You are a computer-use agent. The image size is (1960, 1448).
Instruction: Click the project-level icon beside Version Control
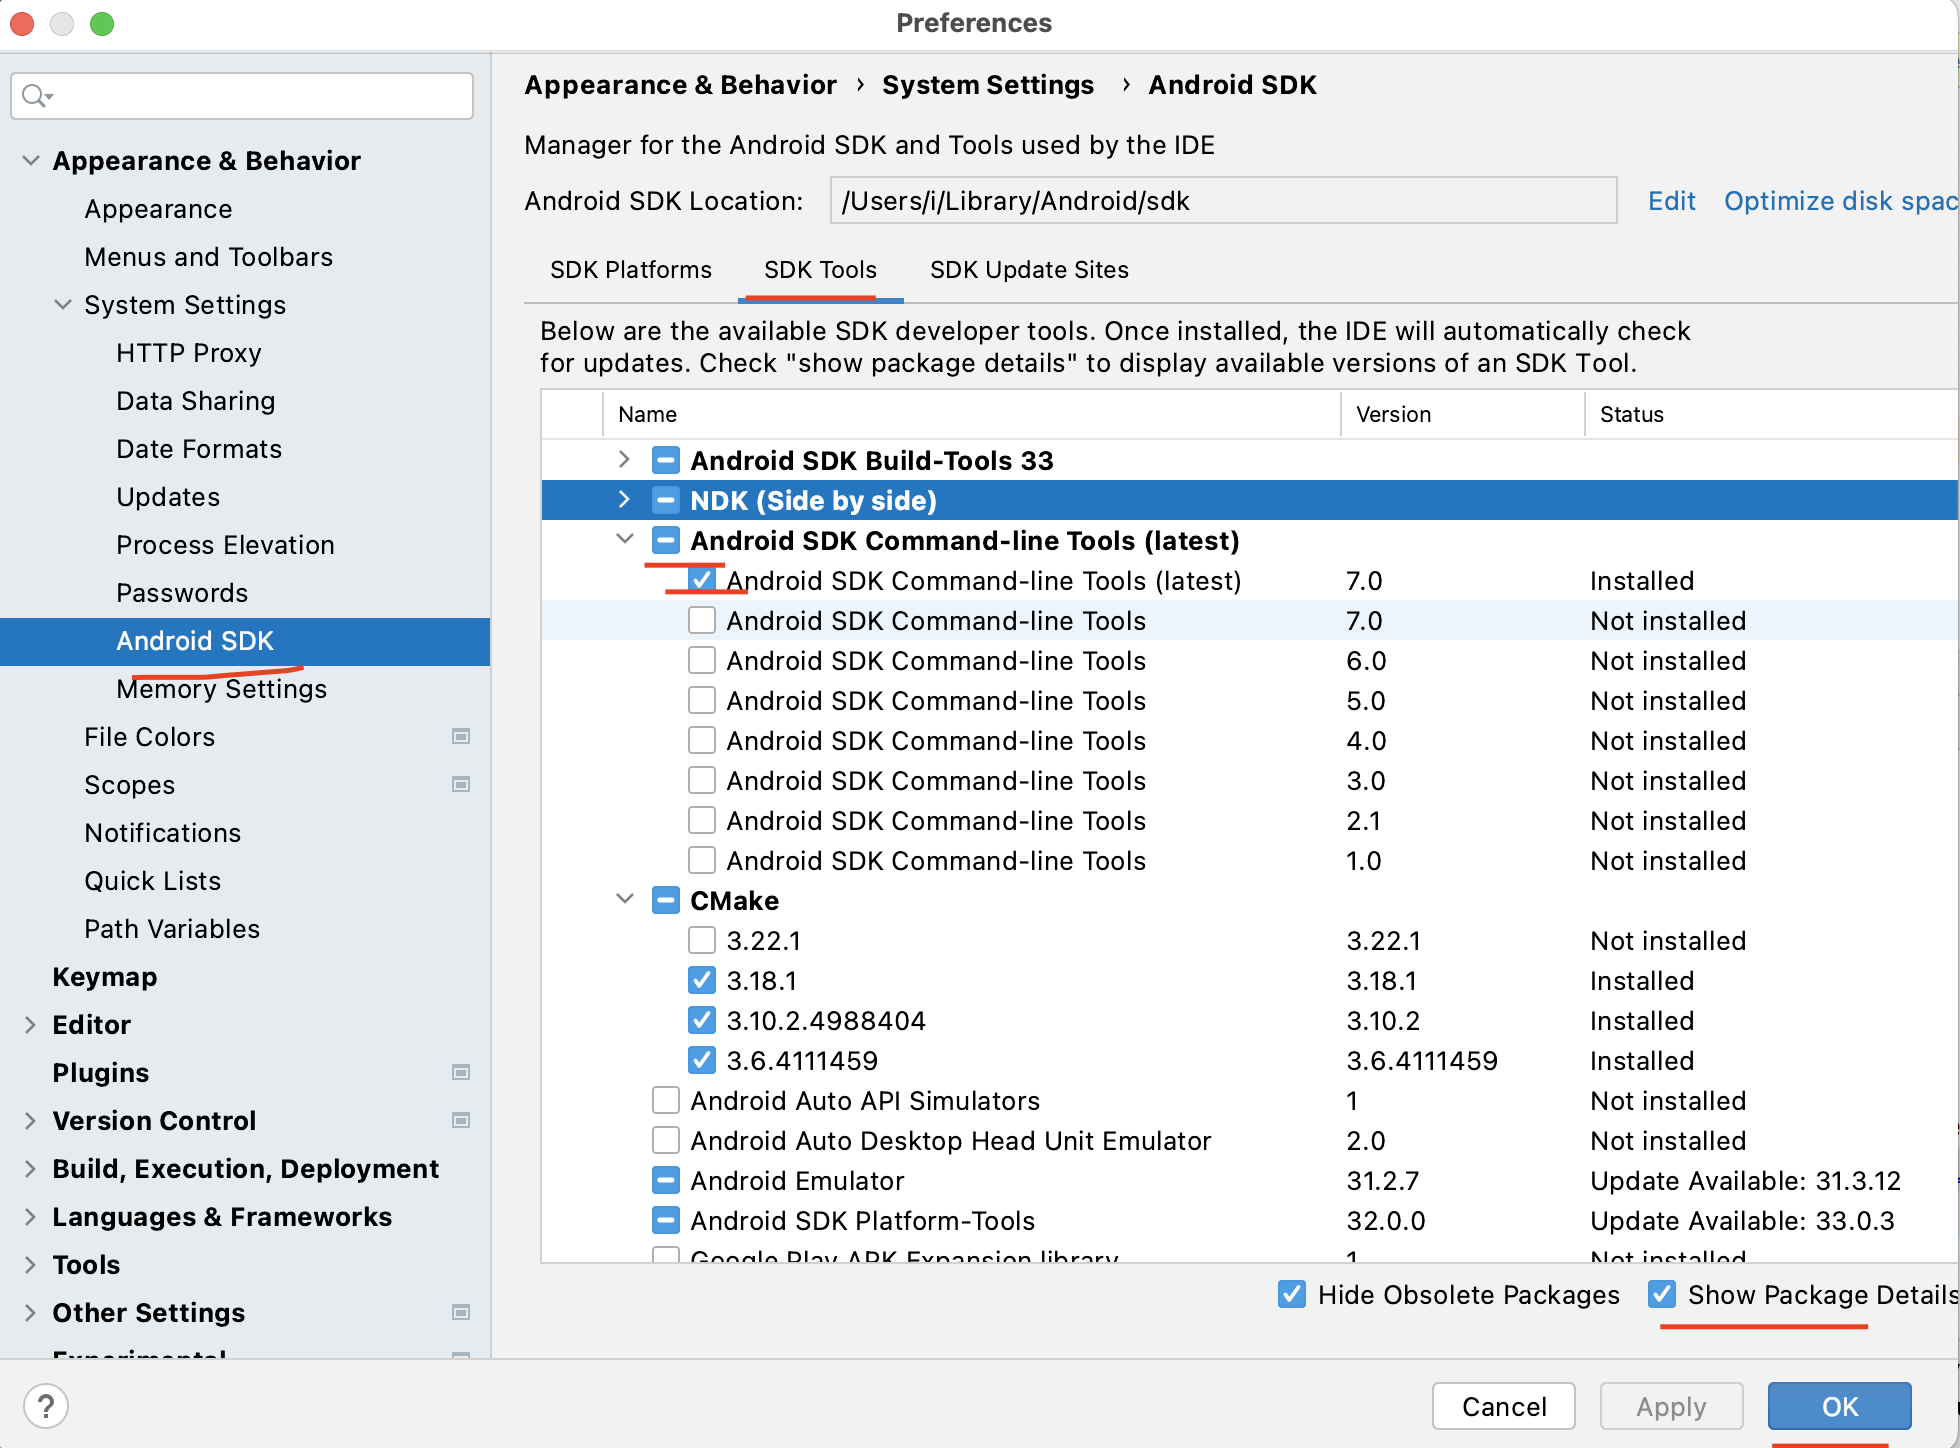[x=461, y=1121]
